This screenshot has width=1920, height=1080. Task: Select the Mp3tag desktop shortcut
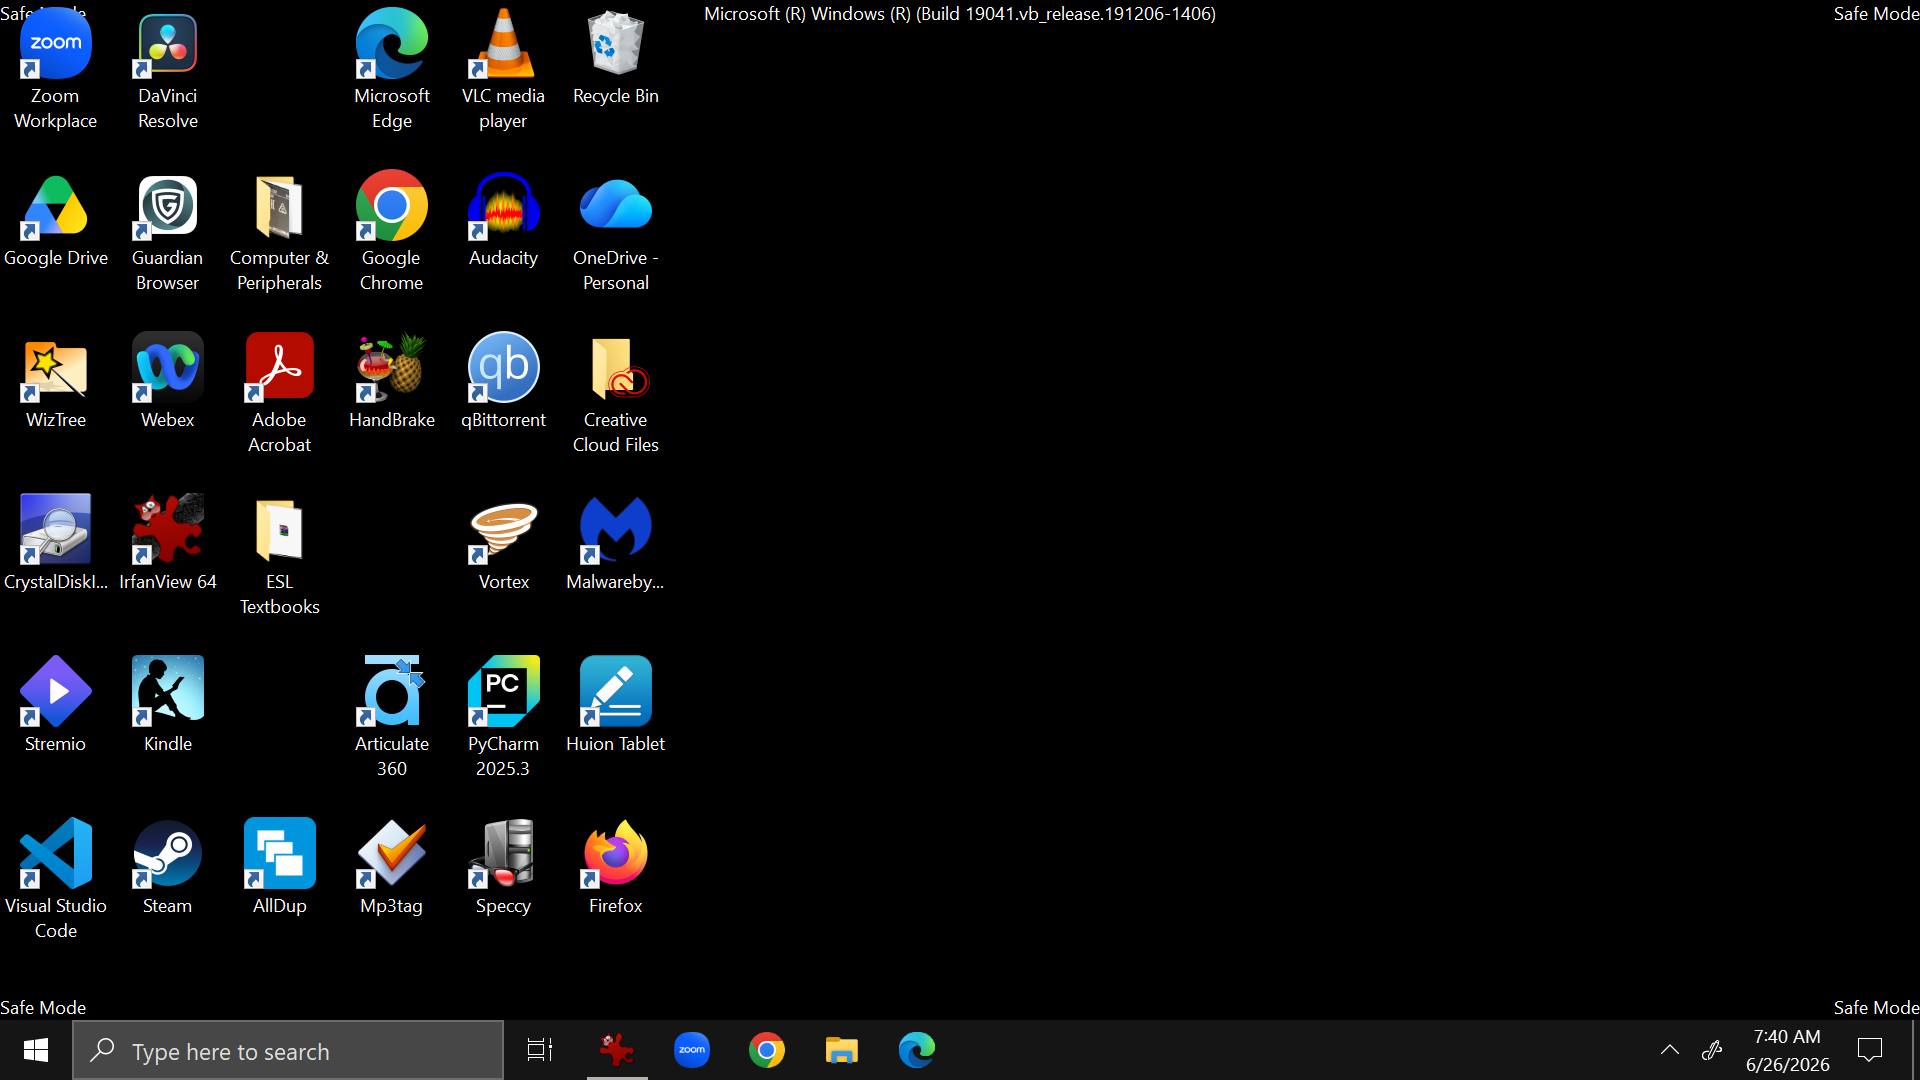click(x=392, y=868)
